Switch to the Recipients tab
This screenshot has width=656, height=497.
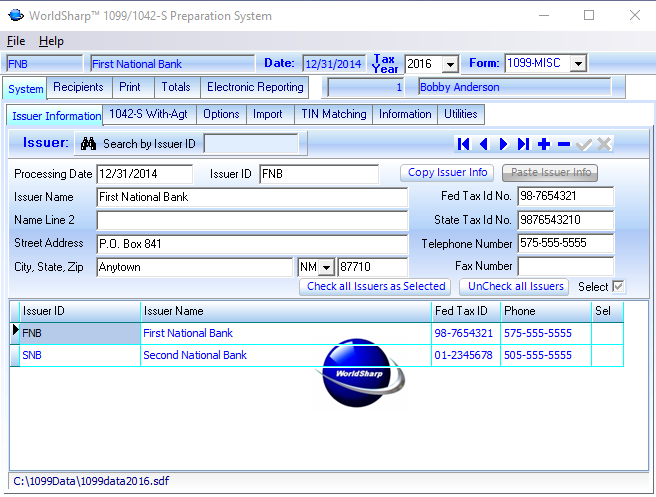pos(78,87)
